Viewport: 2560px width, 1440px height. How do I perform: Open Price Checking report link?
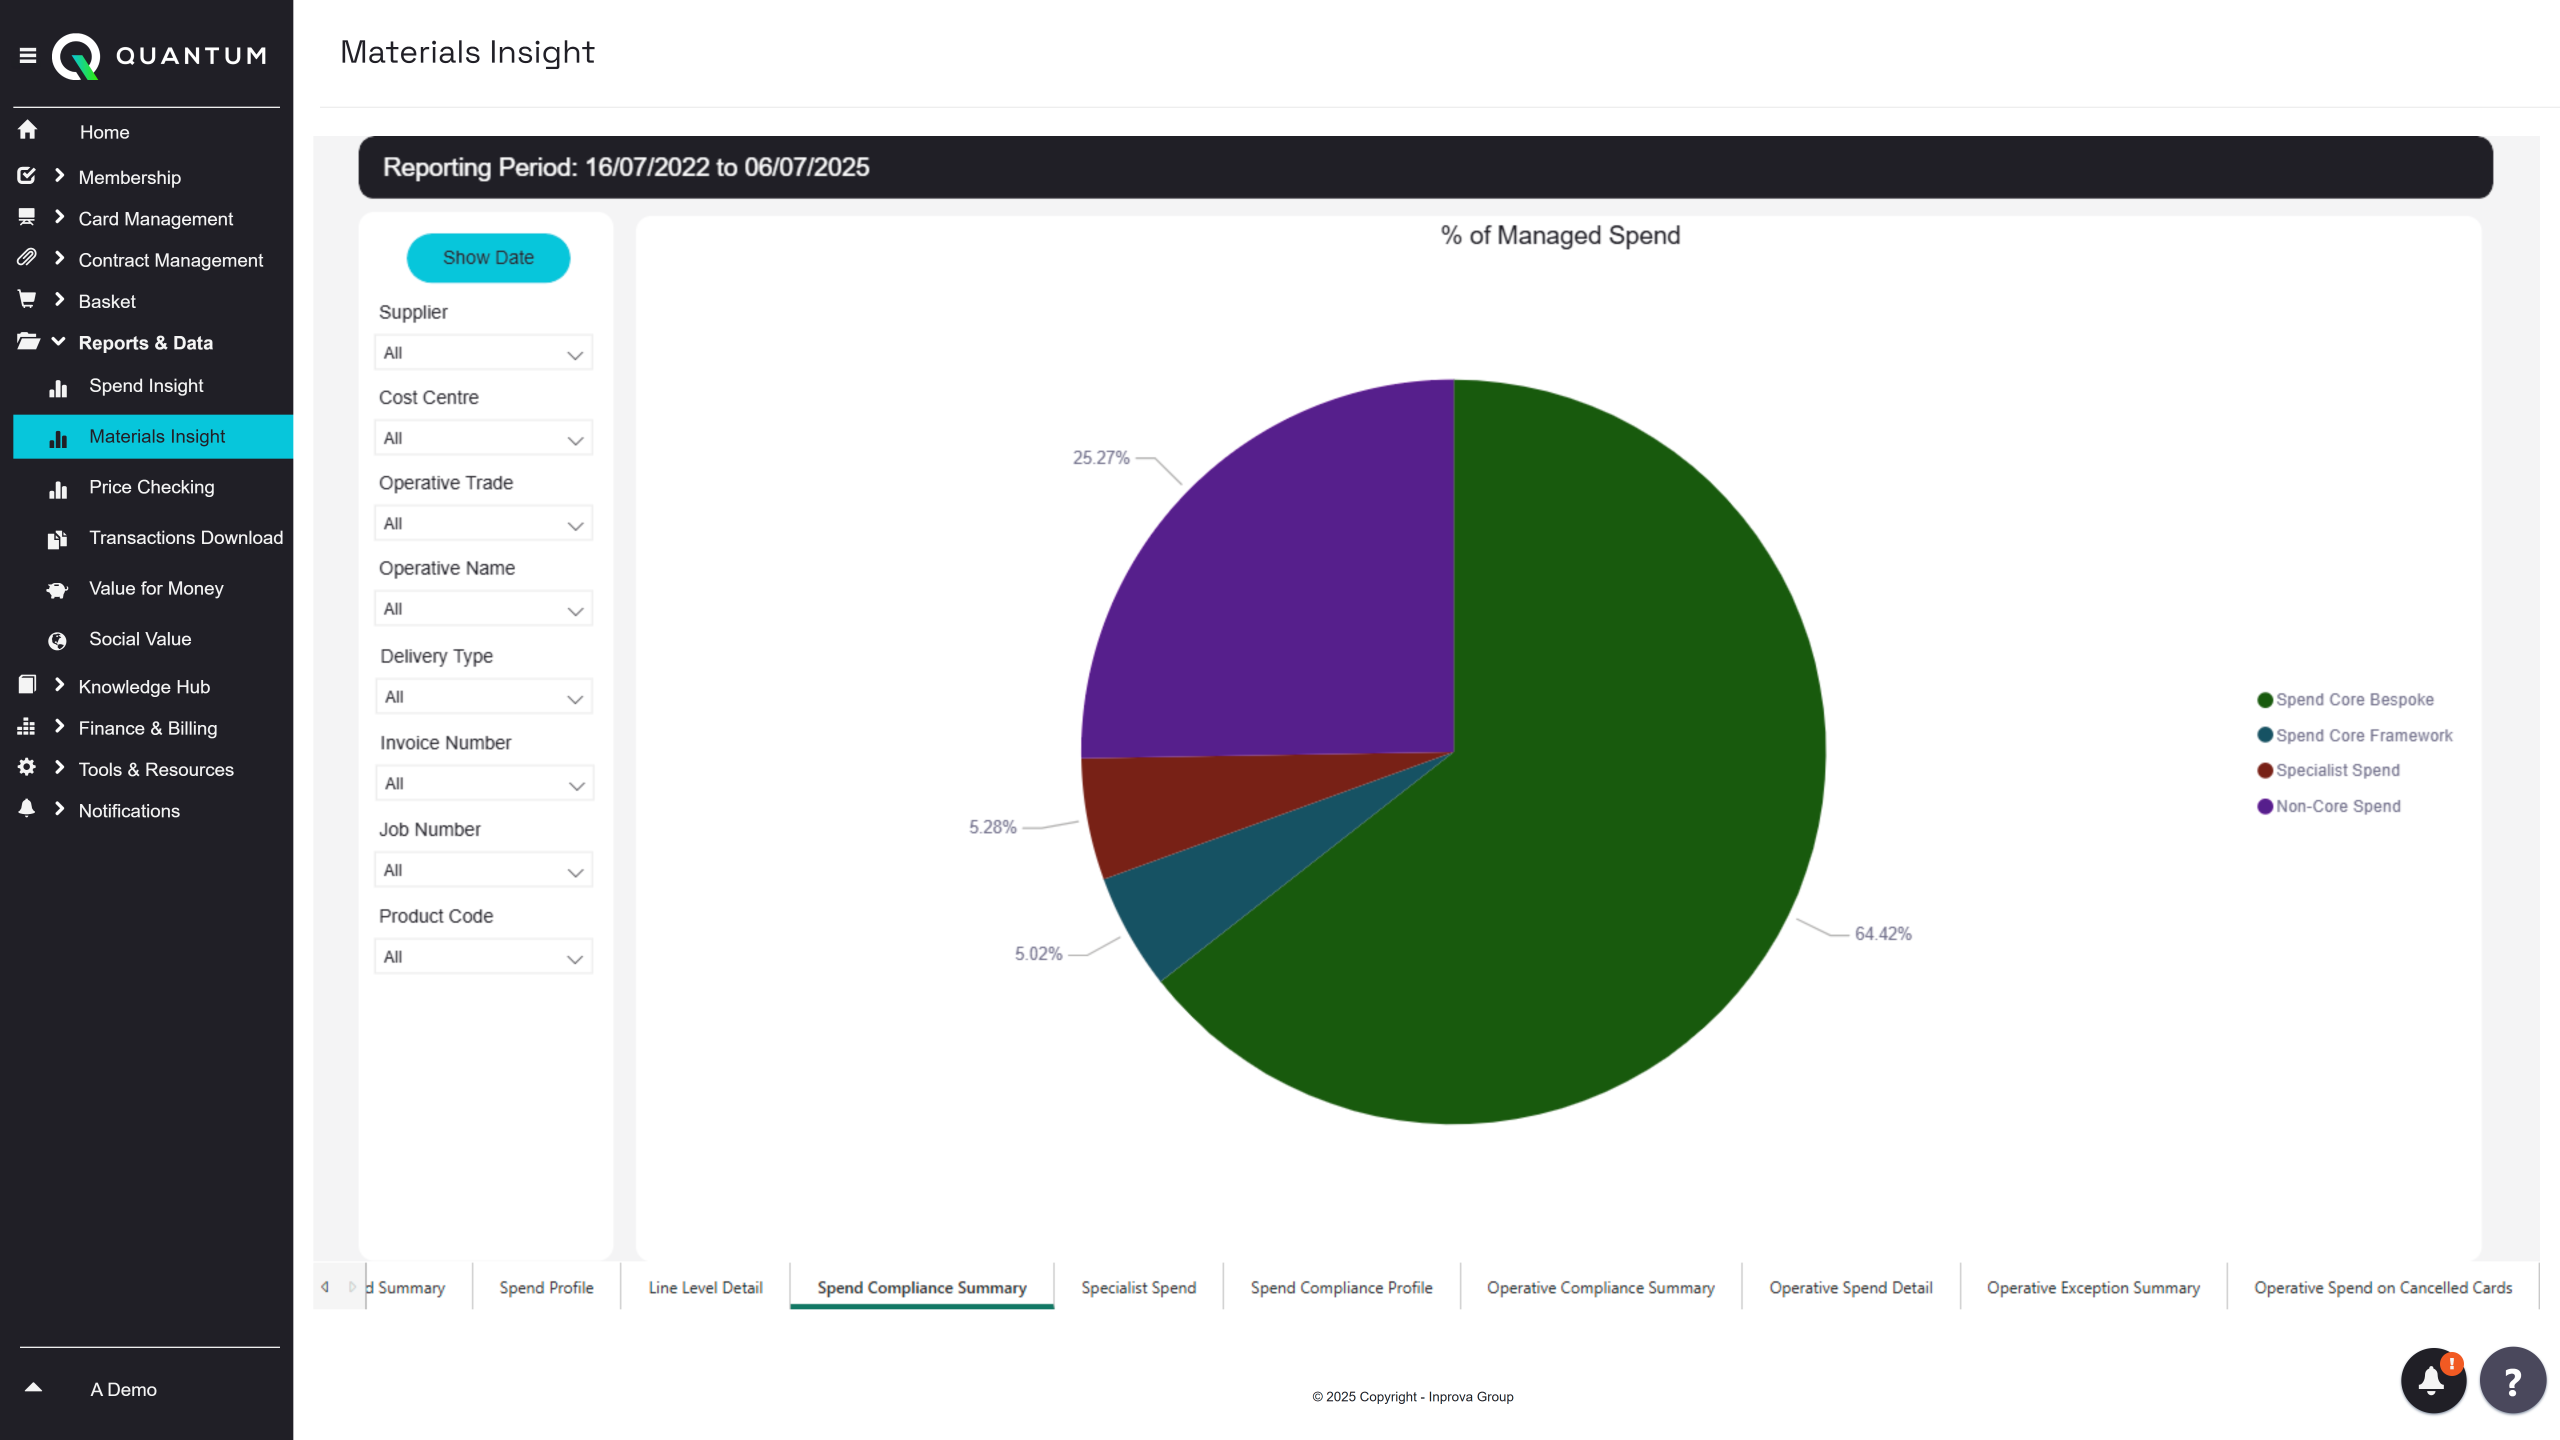coord(151,487)
